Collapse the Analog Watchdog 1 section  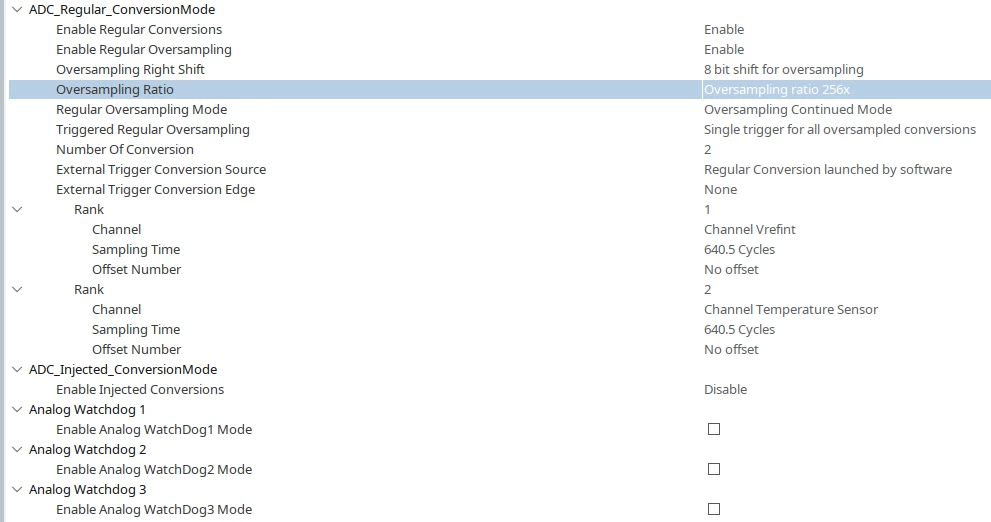[x=17, y=410]
